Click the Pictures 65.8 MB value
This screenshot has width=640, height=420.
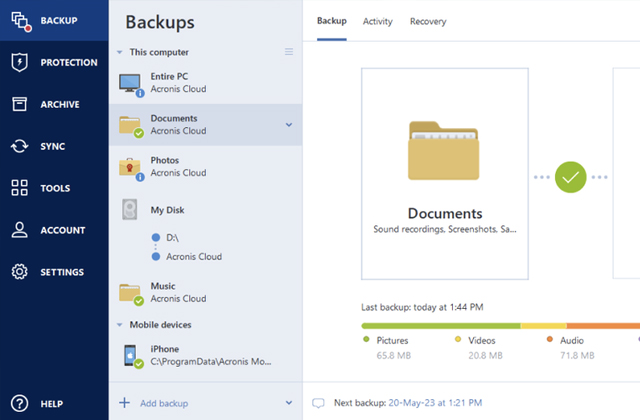393,356
